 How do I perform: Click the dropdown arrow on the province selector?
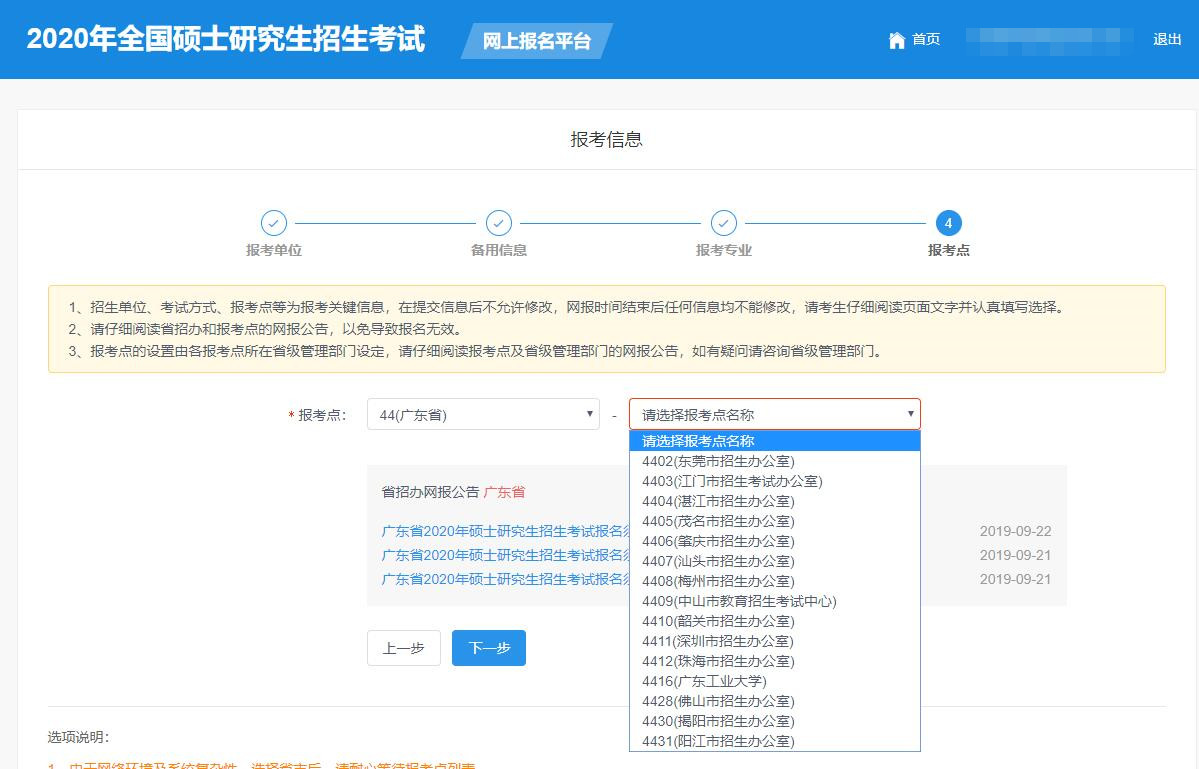(x=589, y=413)
